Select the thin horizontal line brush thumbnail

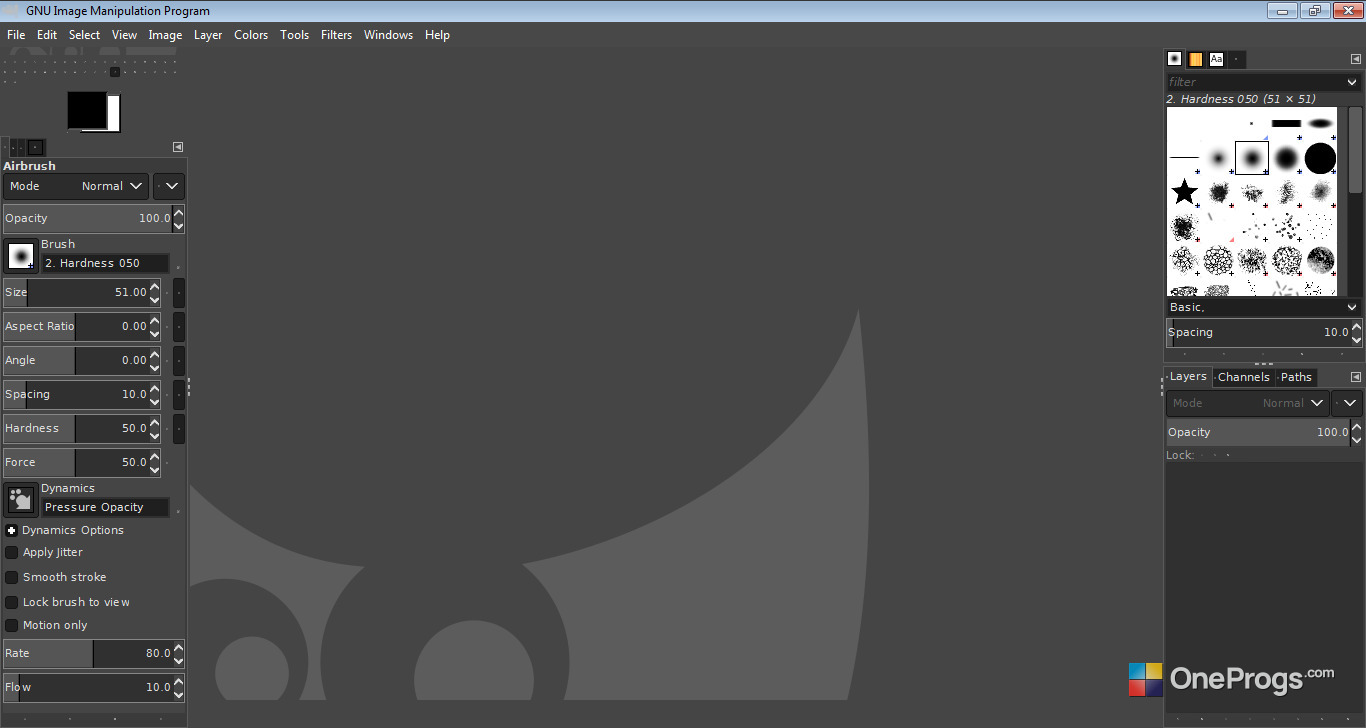(x=1184, y=158)
